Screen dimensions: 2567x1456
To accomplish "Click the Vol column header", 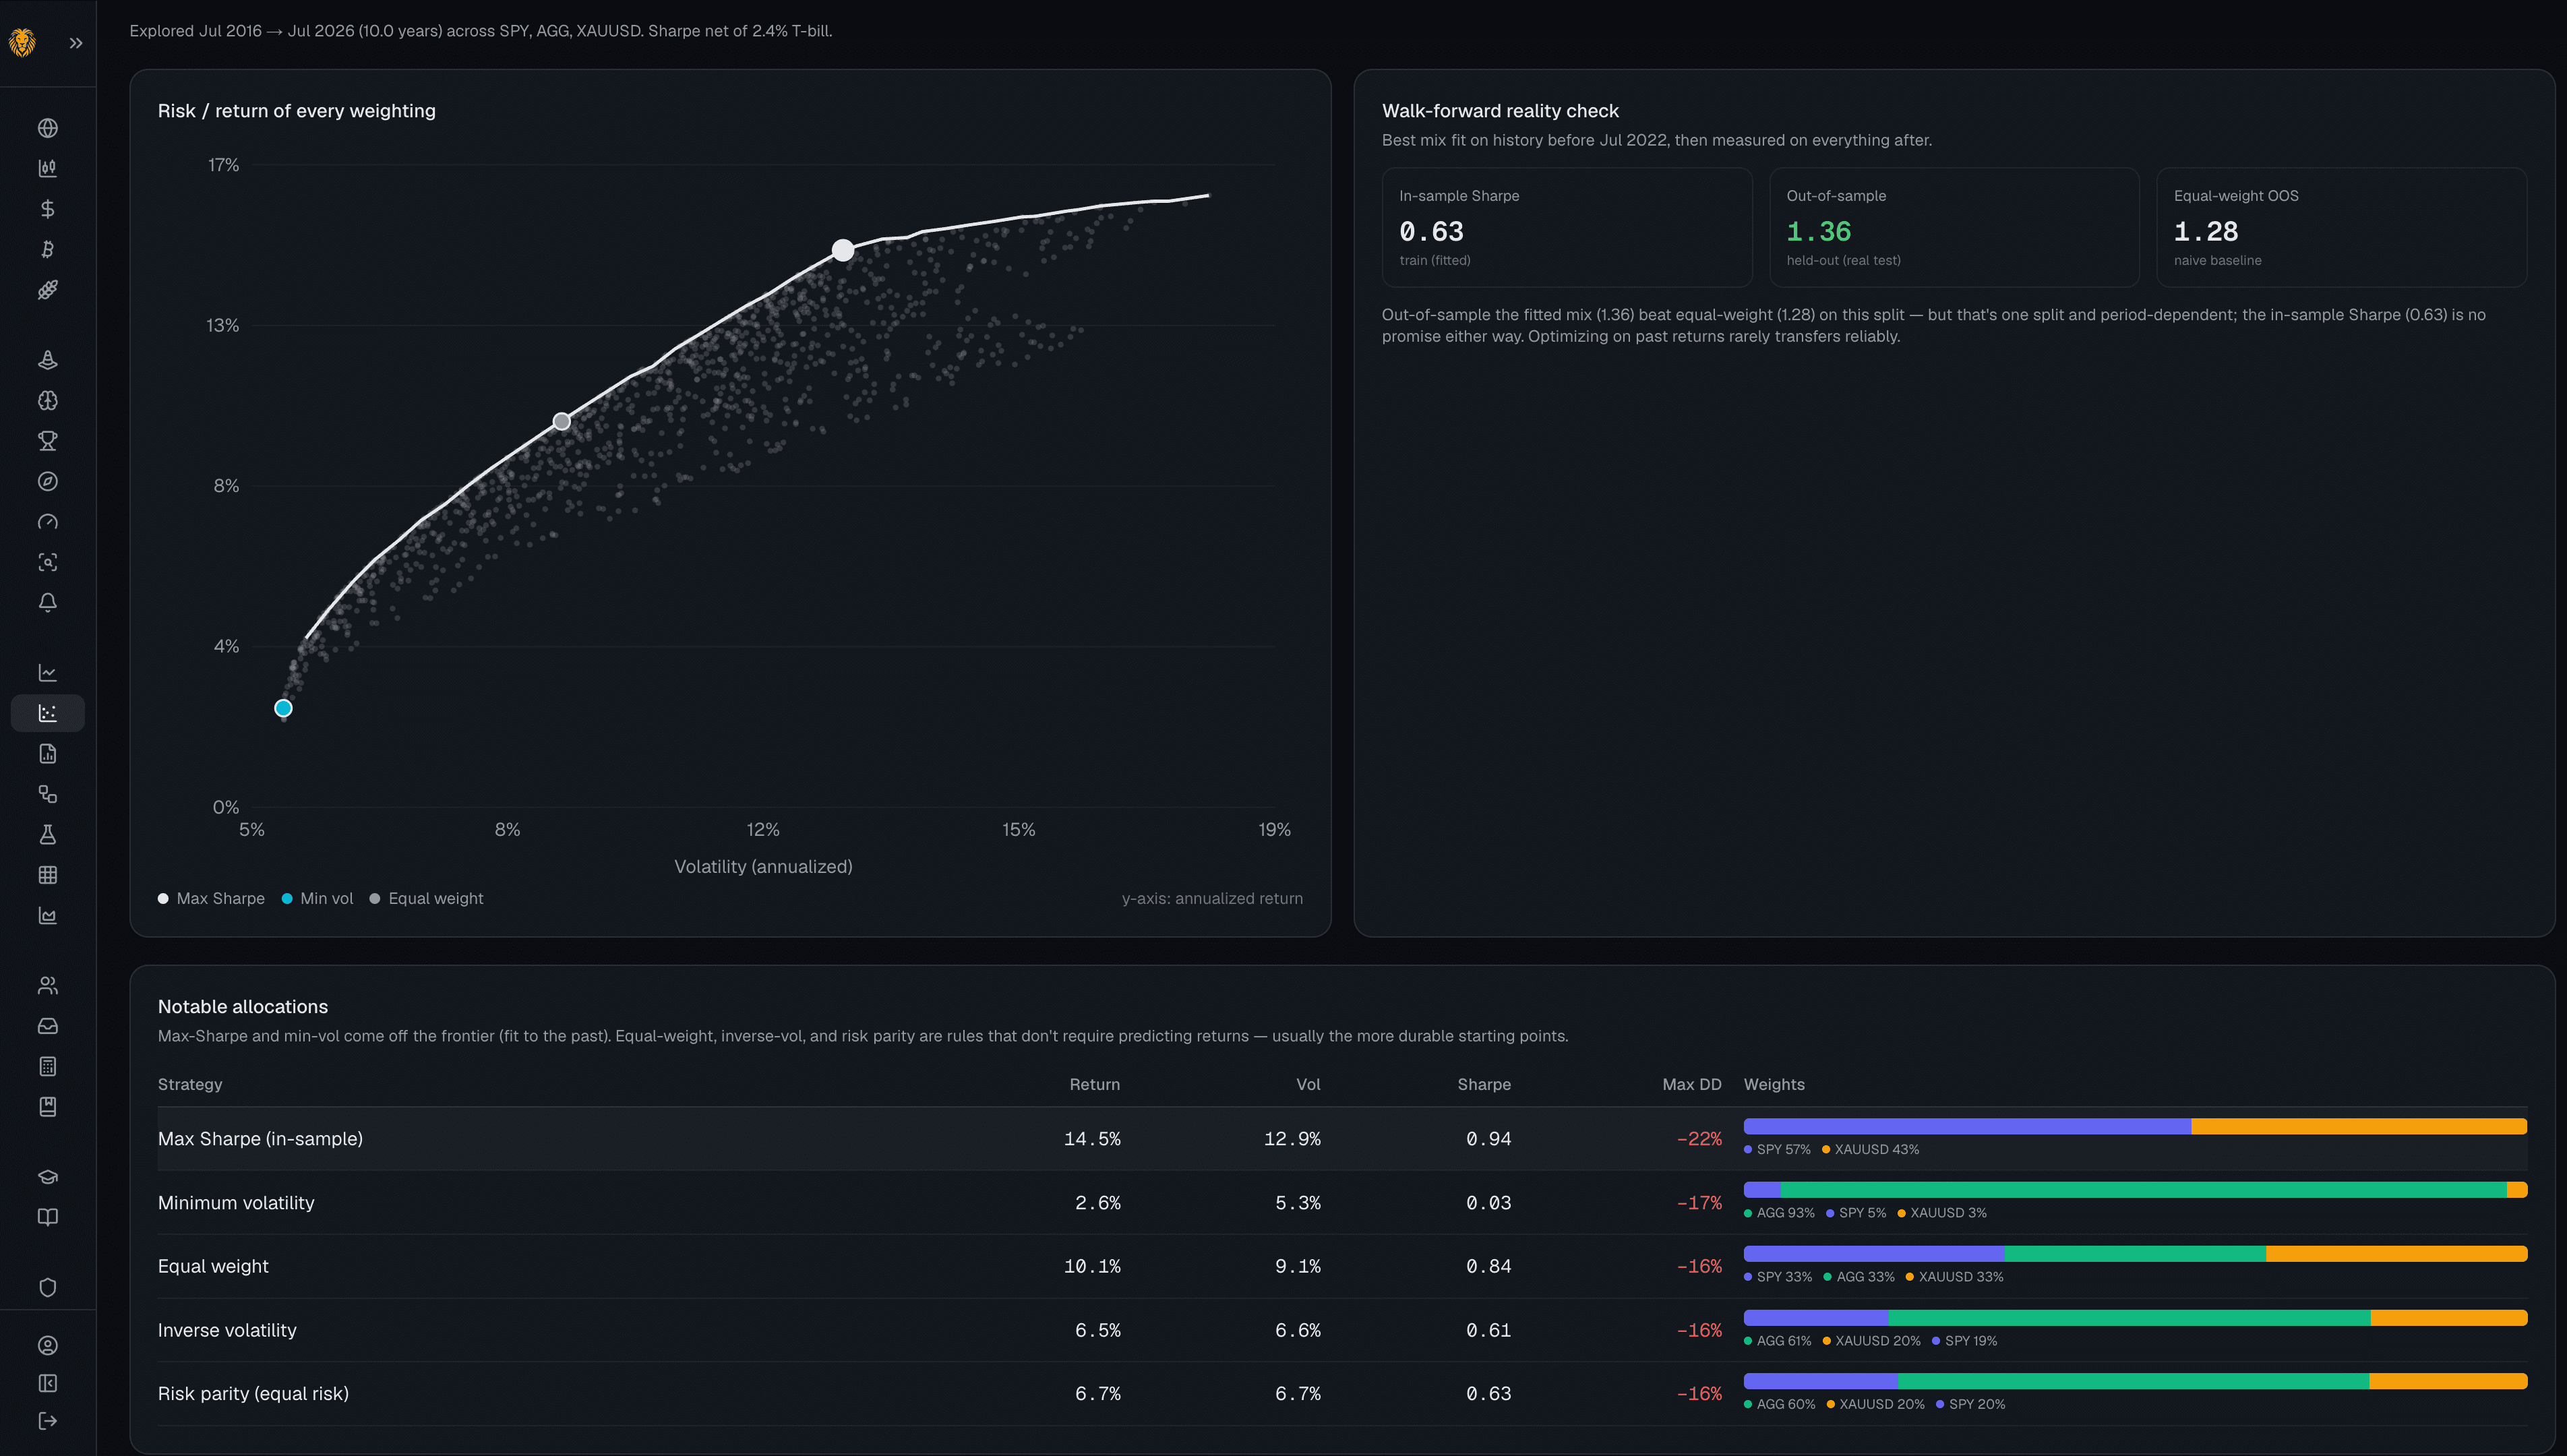I will tap(1308, 1084).
